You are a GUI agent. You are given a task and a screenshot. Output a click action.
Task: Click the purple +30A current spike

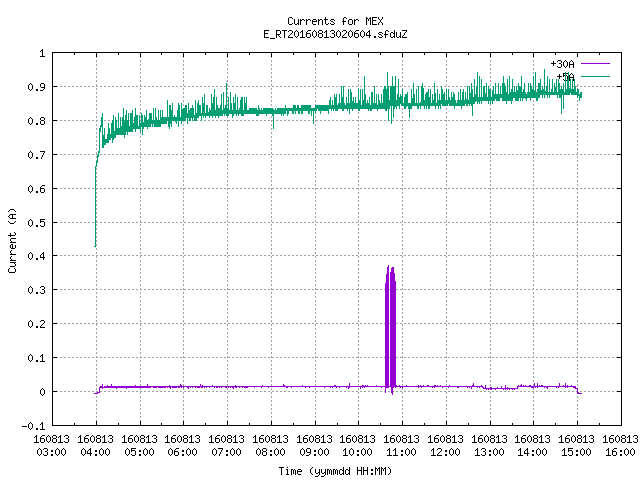[x=390, y=330]
